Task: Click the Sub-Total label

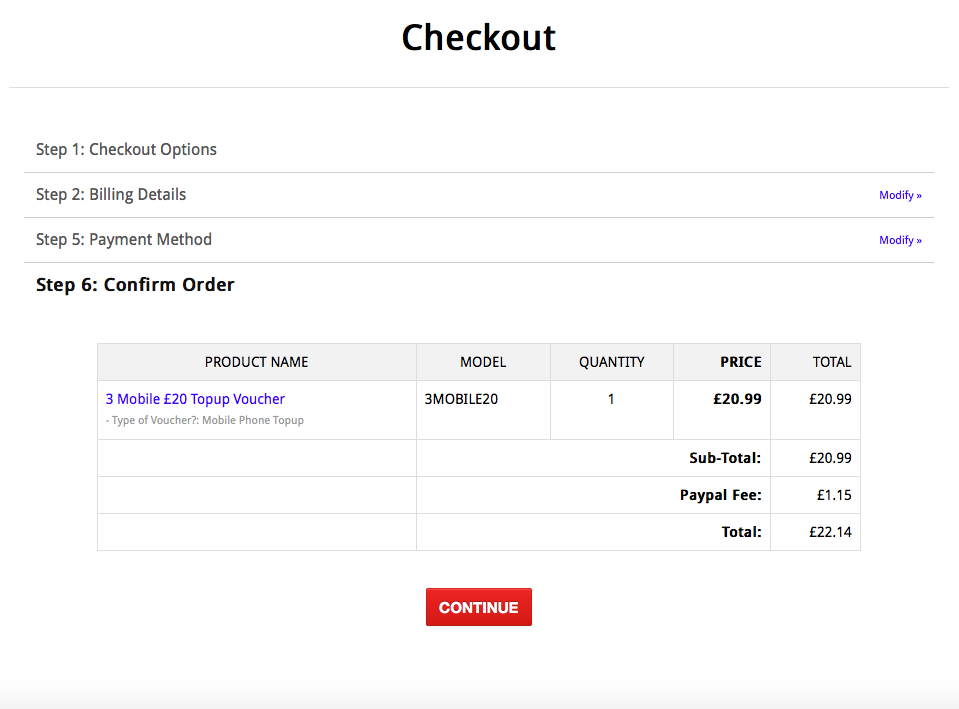Action: 725,458
